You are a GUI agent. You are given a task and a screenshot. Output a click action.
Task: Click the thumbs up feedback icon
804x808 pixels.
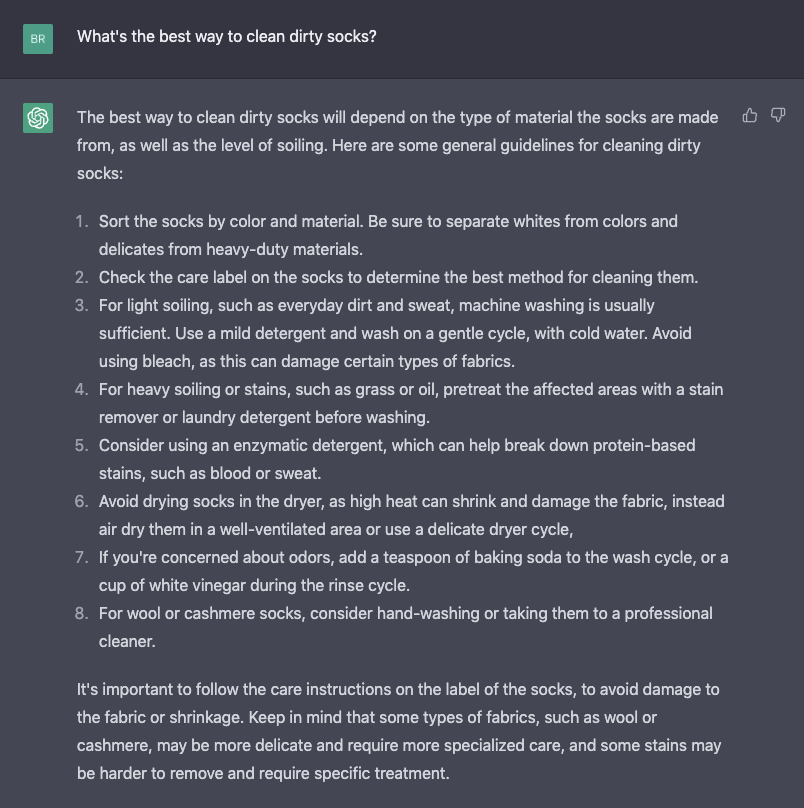tap(750, 116)
